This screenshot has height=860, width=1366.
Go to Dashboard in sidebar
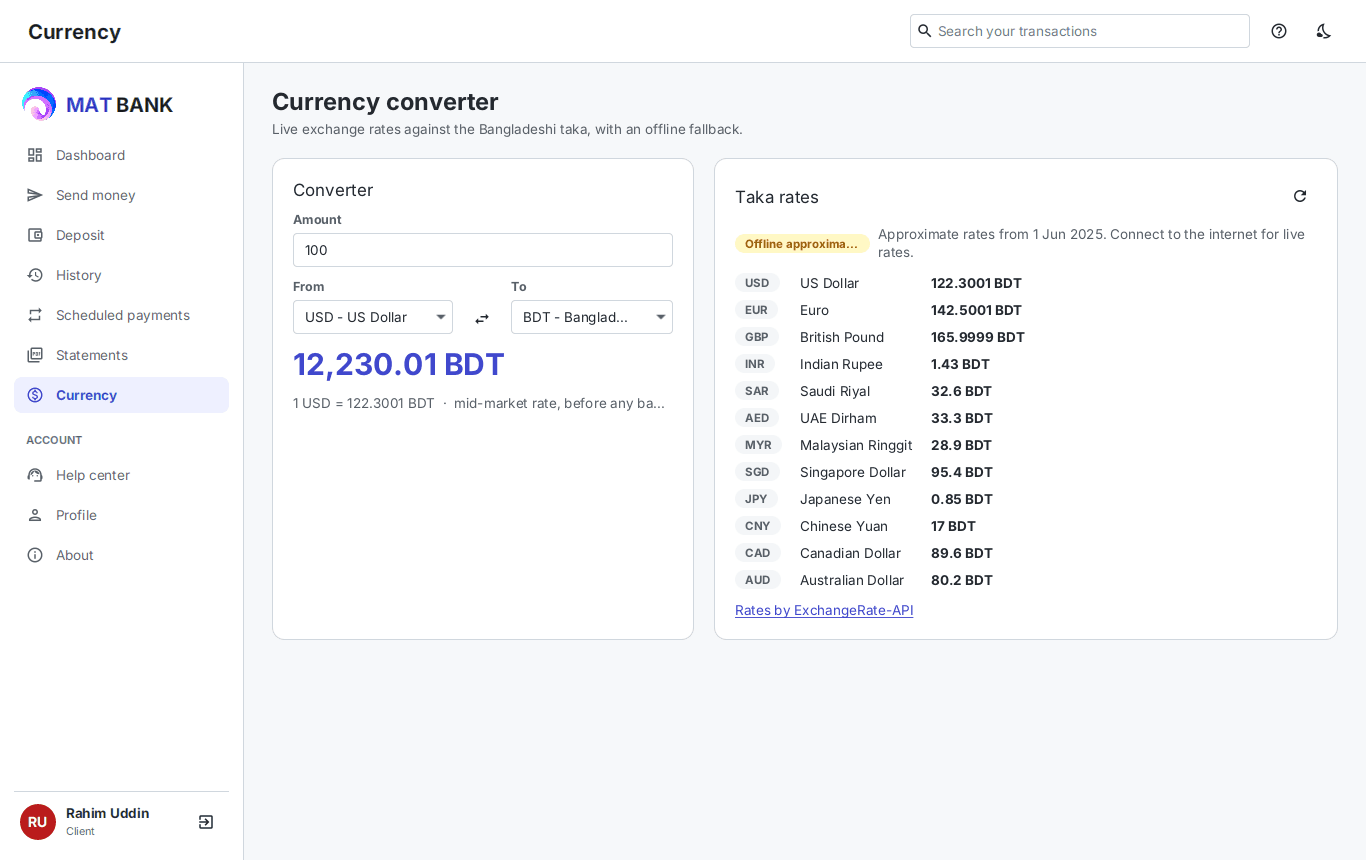[121, 155]
